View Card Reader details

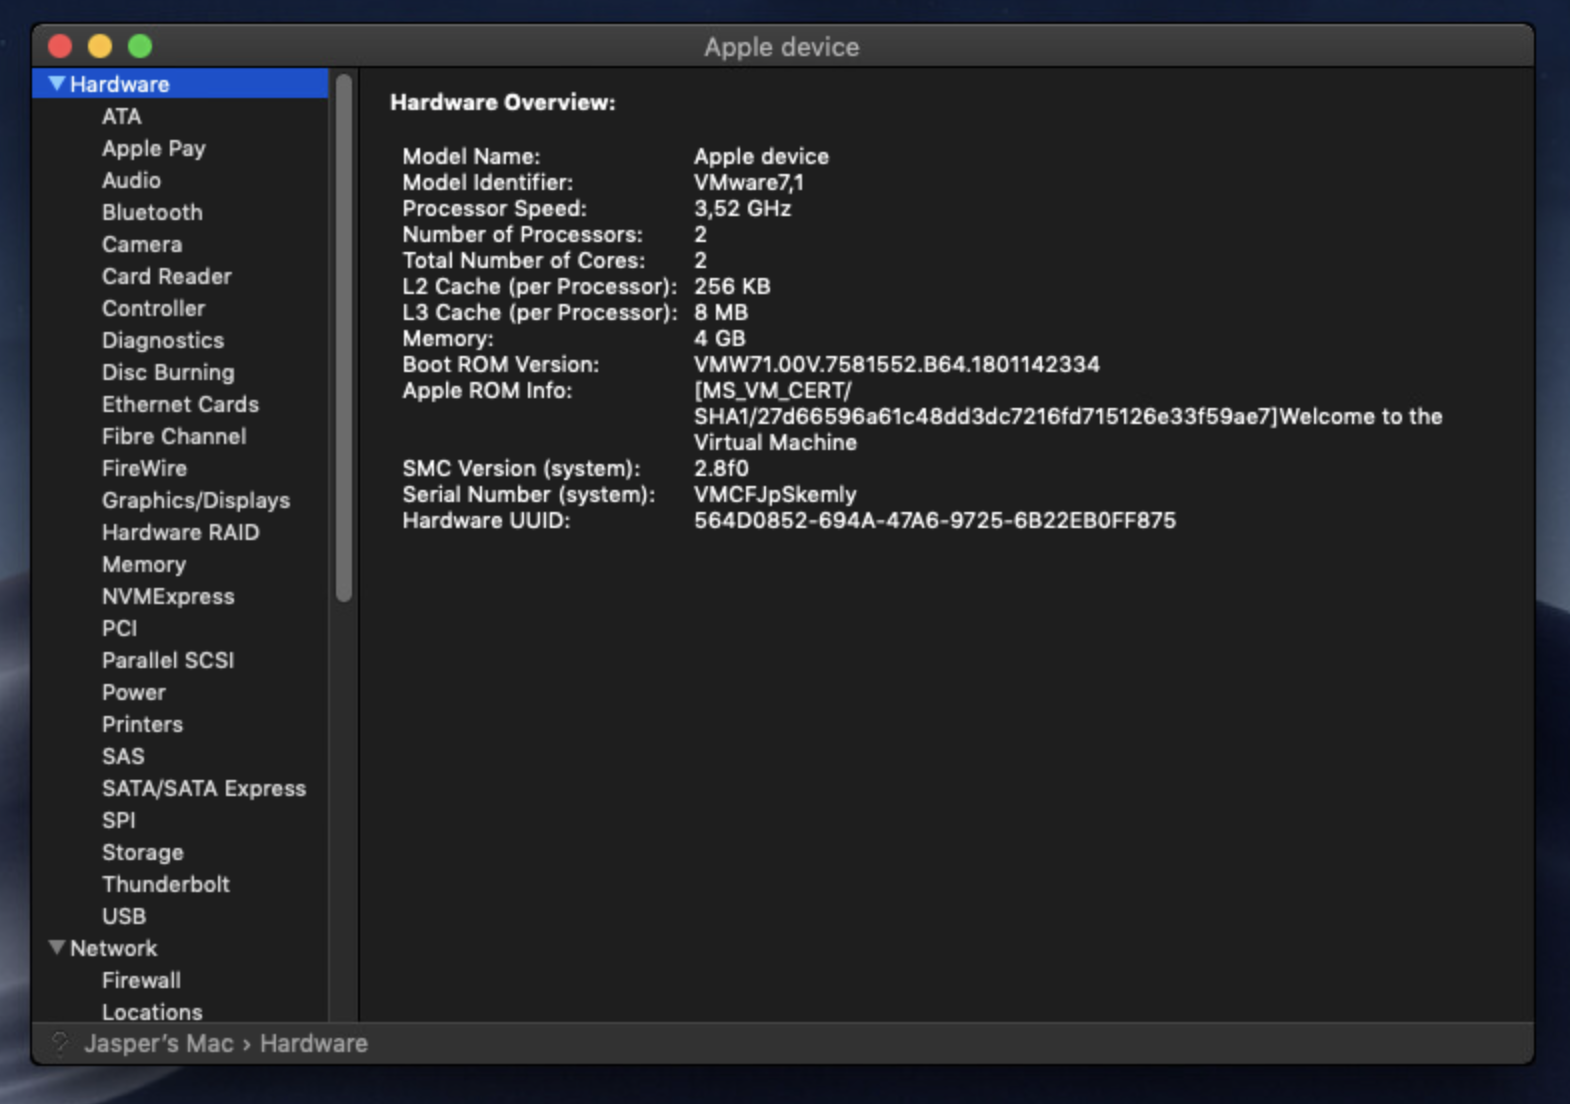[166, 276]
